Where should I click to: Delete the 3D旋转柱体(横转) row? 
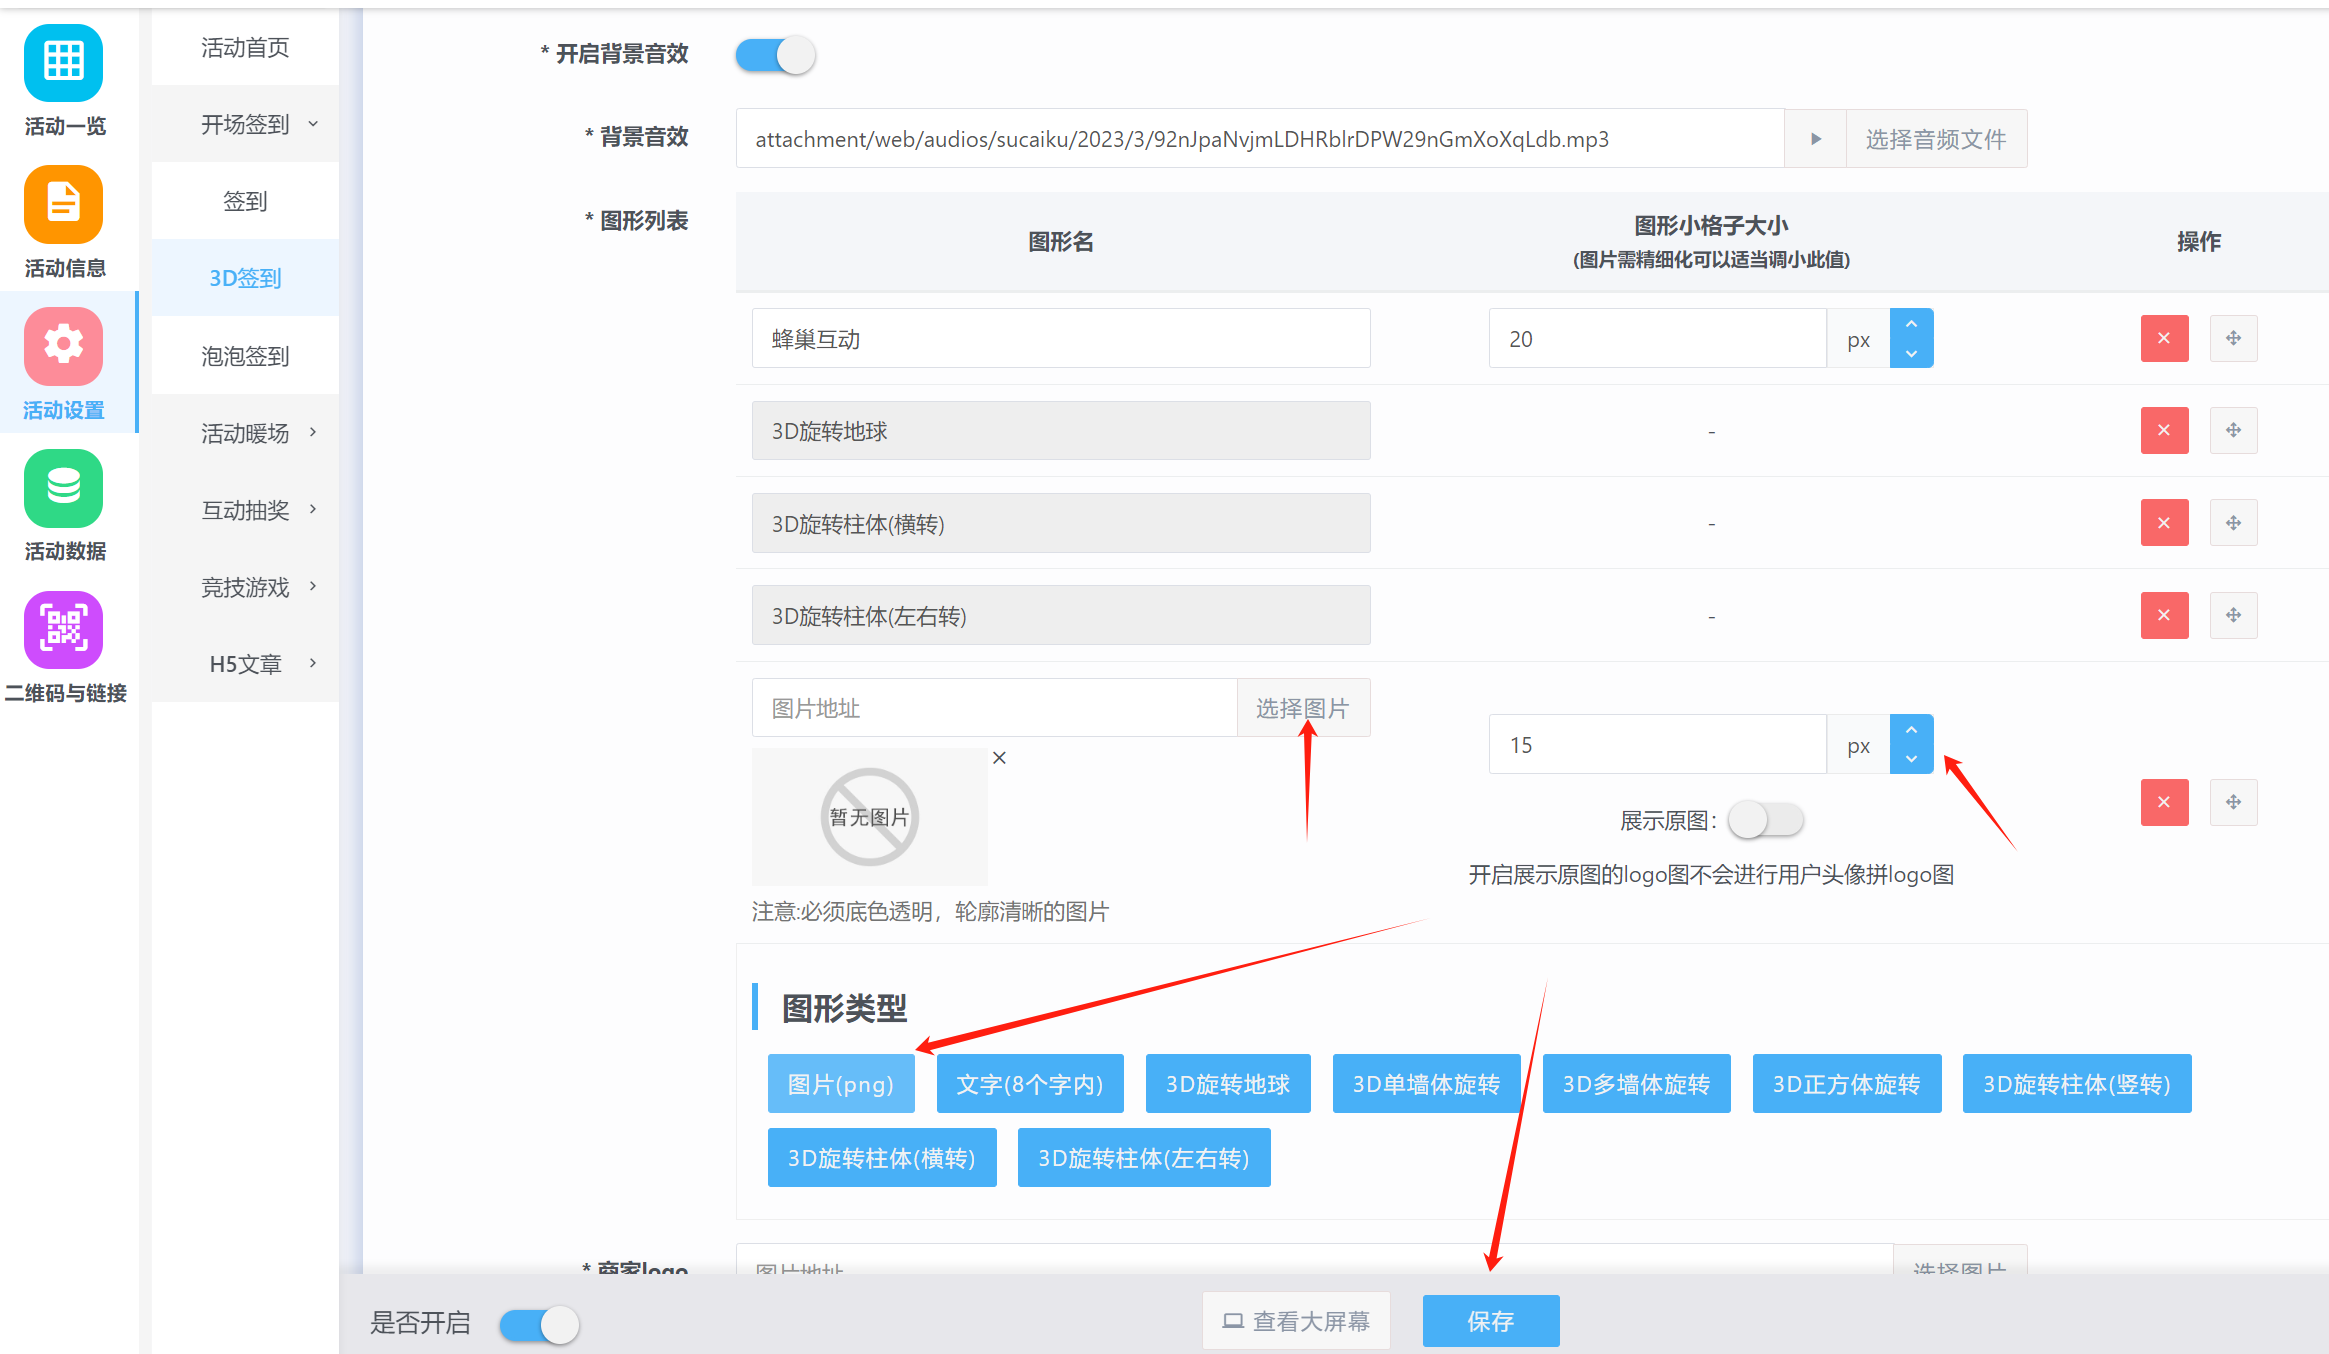coord(2164,523)
